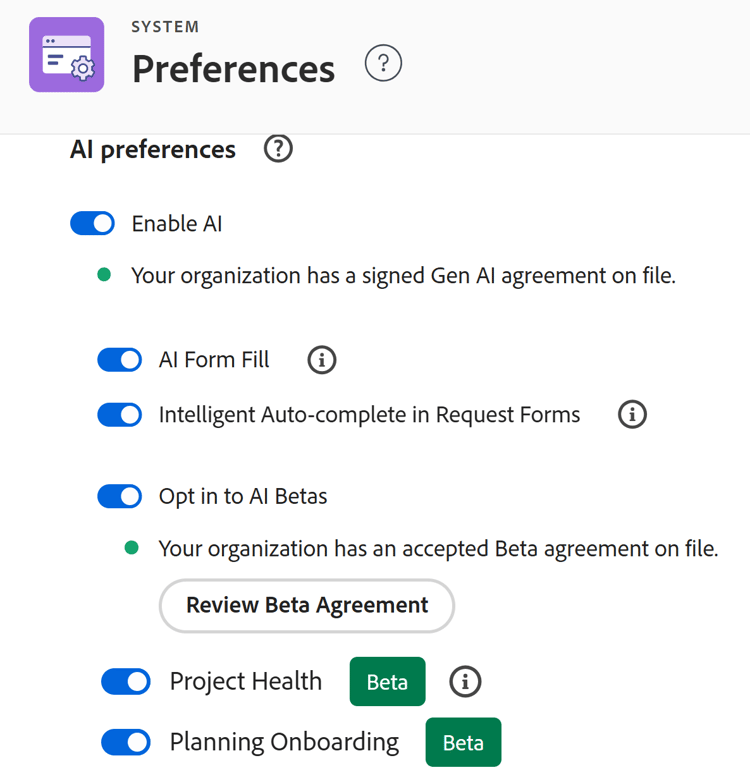
Task: Click the green dot by Beta agreement status
Action: coord(131,548)
